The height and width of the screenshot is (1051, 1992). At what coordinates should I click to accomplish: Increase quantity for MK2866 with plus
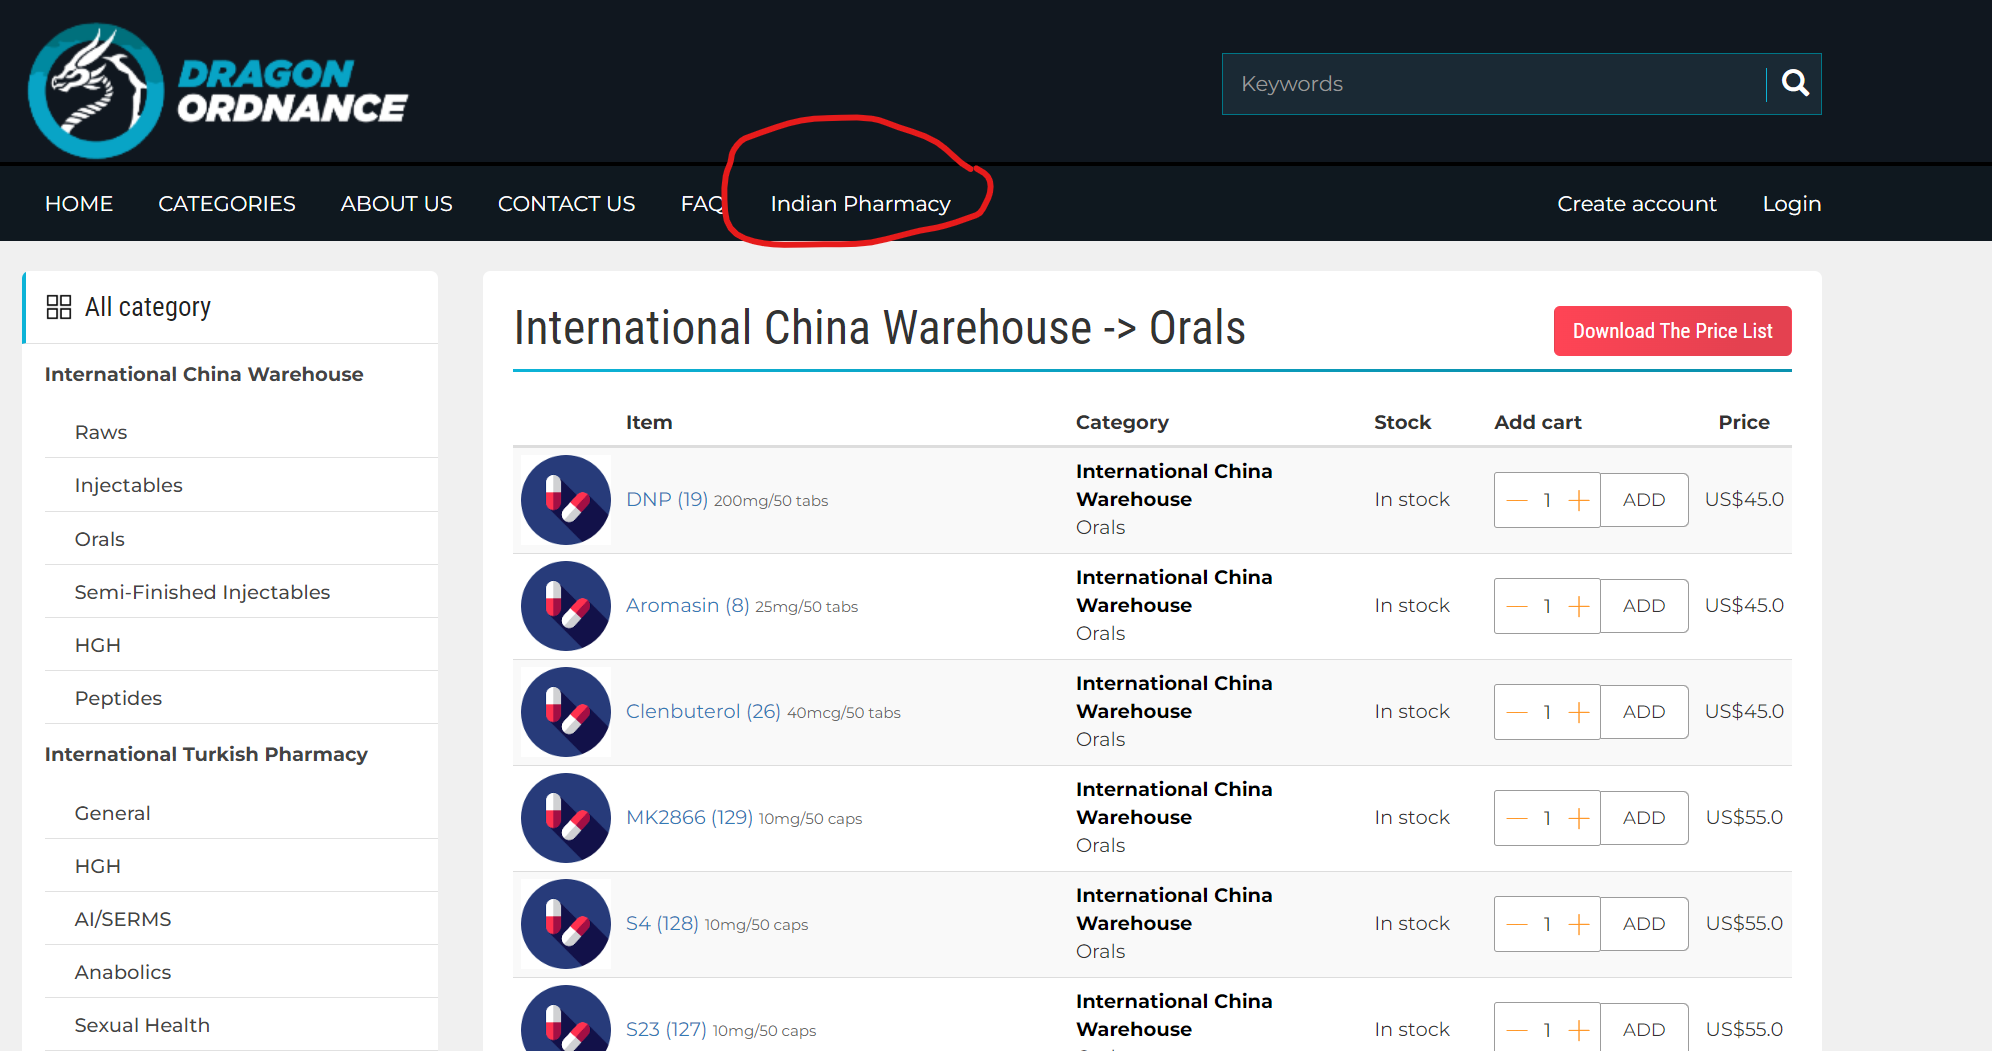coord(1579,818)
